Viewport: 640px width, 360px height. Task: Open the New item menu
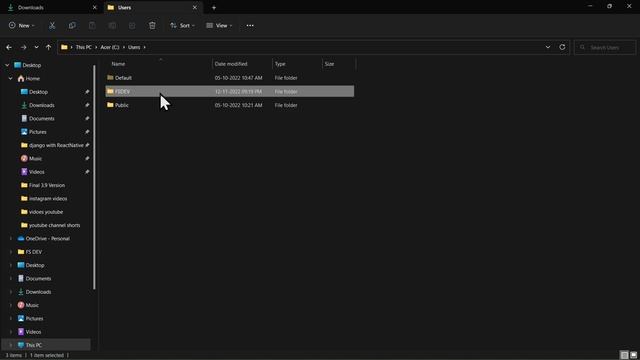point(22,25)
